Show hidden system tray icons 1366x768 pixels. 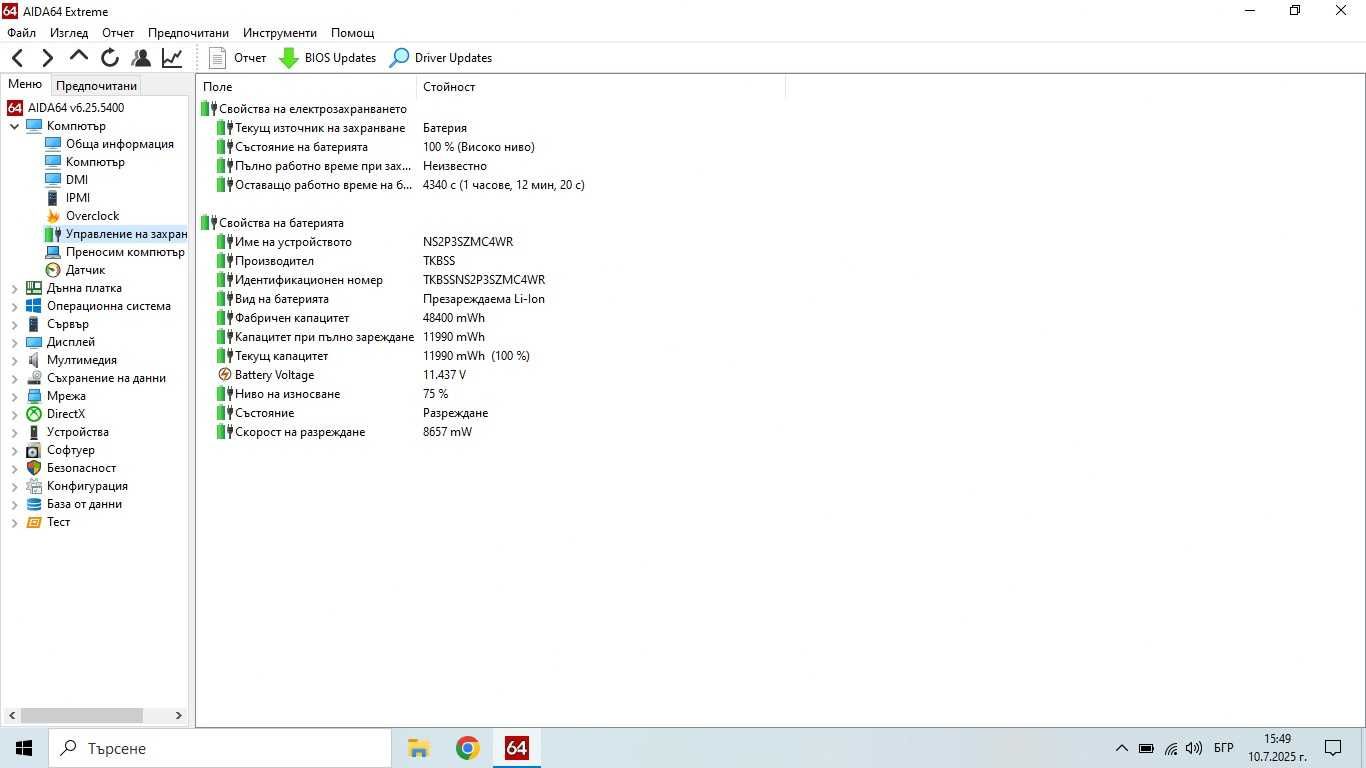[1122, 748]
